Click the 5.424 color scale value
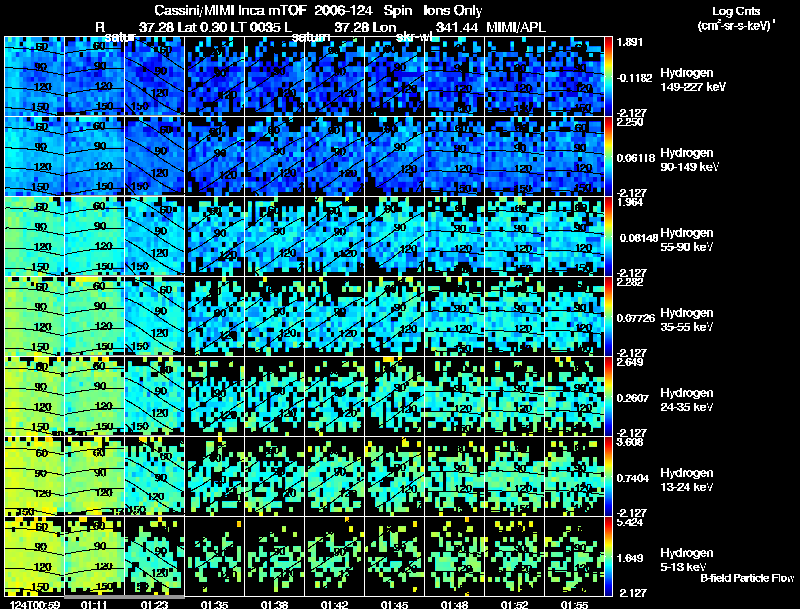Screen dimensions: 800x609 click(629, 522)
